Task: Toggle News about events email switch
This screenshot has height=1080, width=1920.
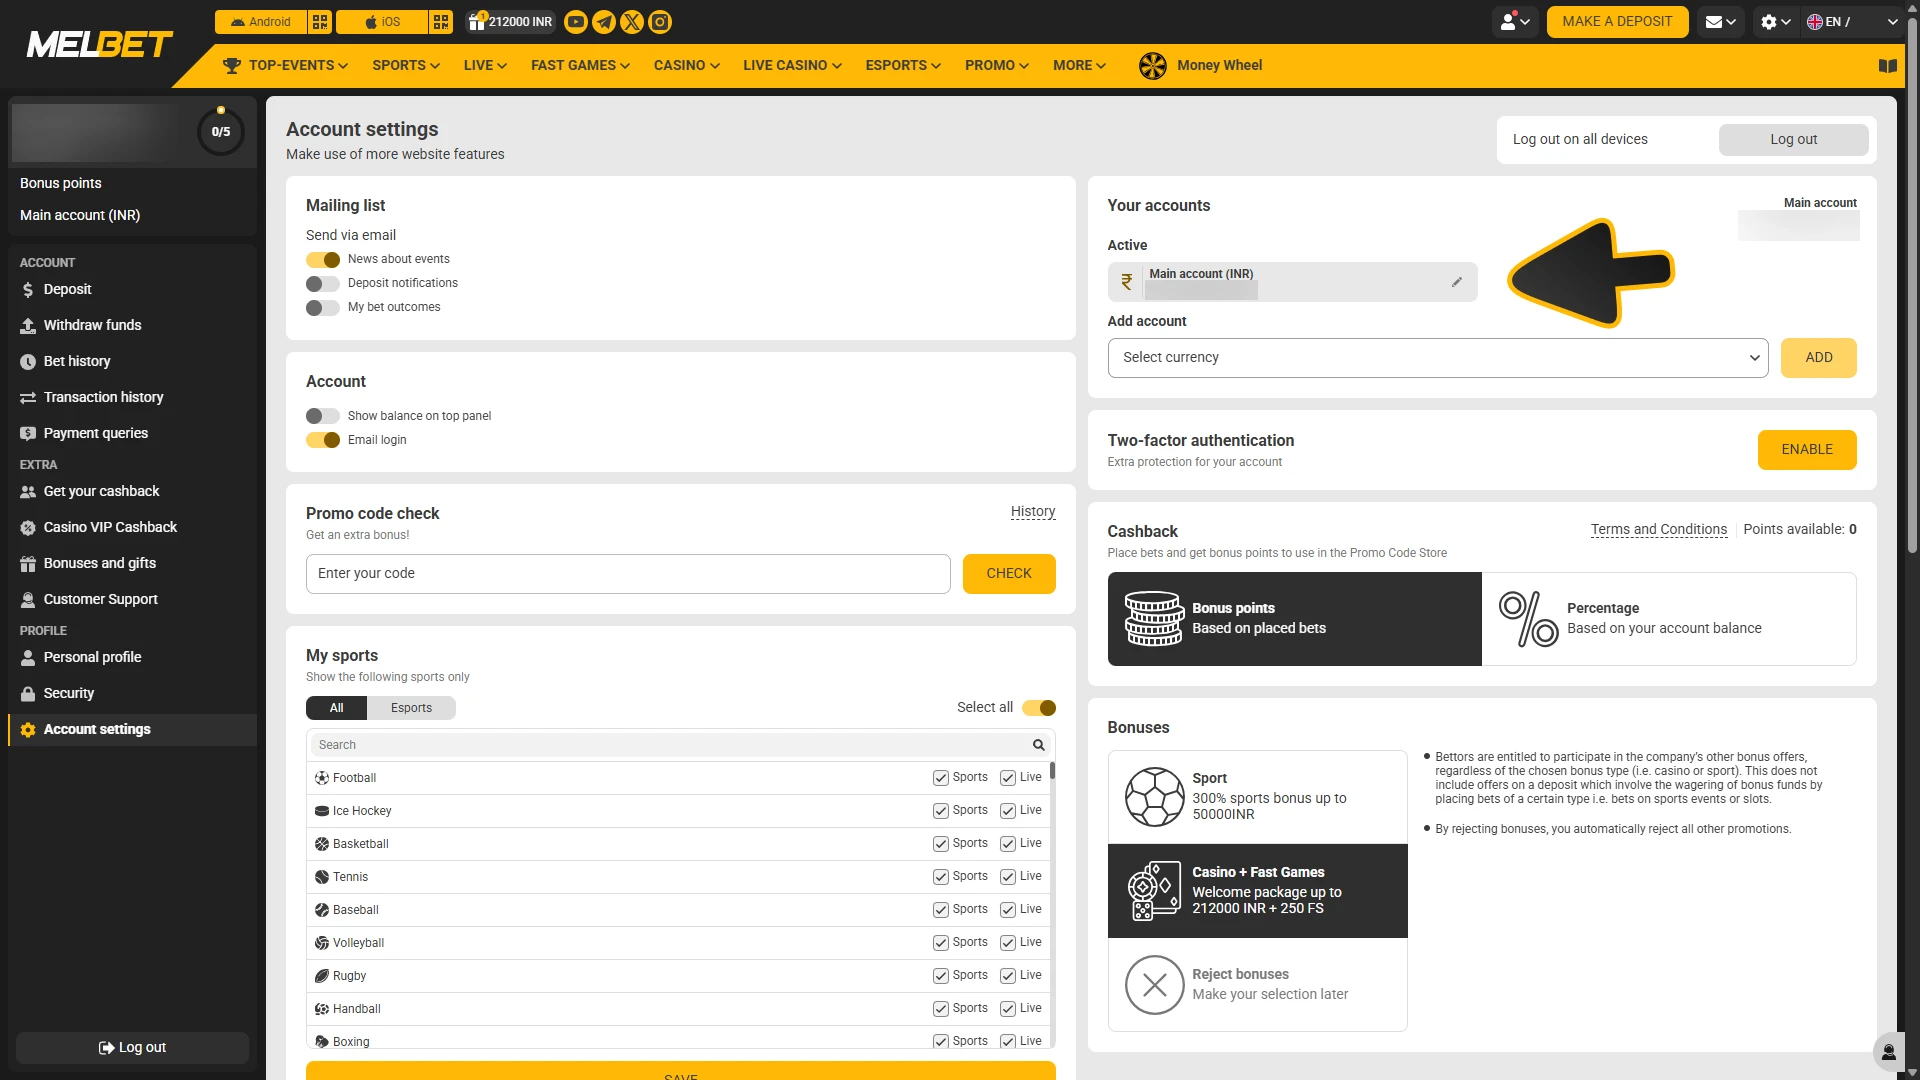Action: pos(323,260)
